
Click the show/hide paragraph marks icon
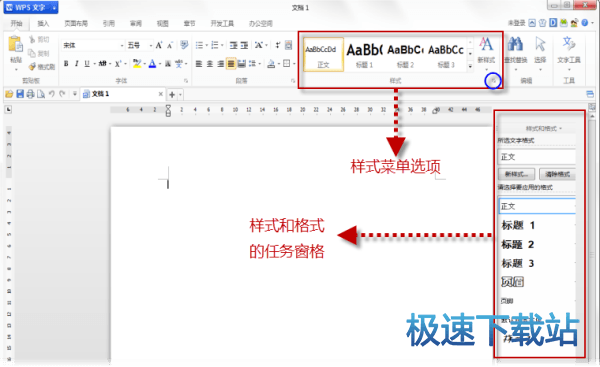pyautogui.click(x=277, y=45)
